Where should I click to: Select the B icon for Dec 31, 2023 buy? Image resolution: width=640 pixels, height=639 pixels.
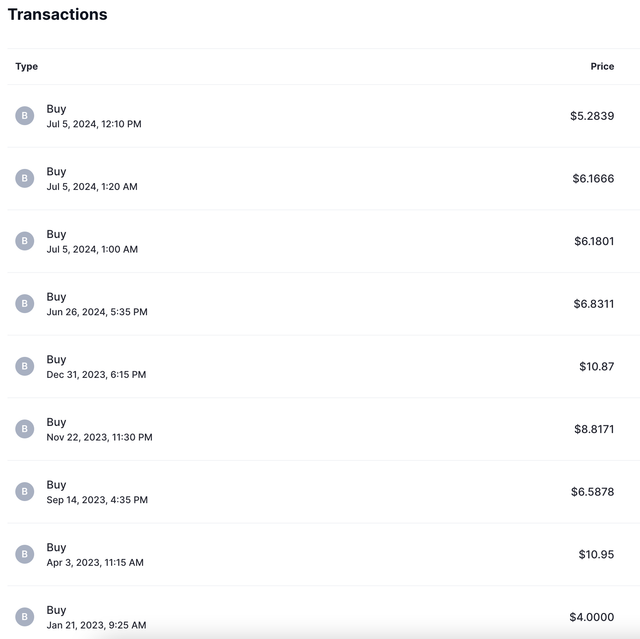click(24, 366)
